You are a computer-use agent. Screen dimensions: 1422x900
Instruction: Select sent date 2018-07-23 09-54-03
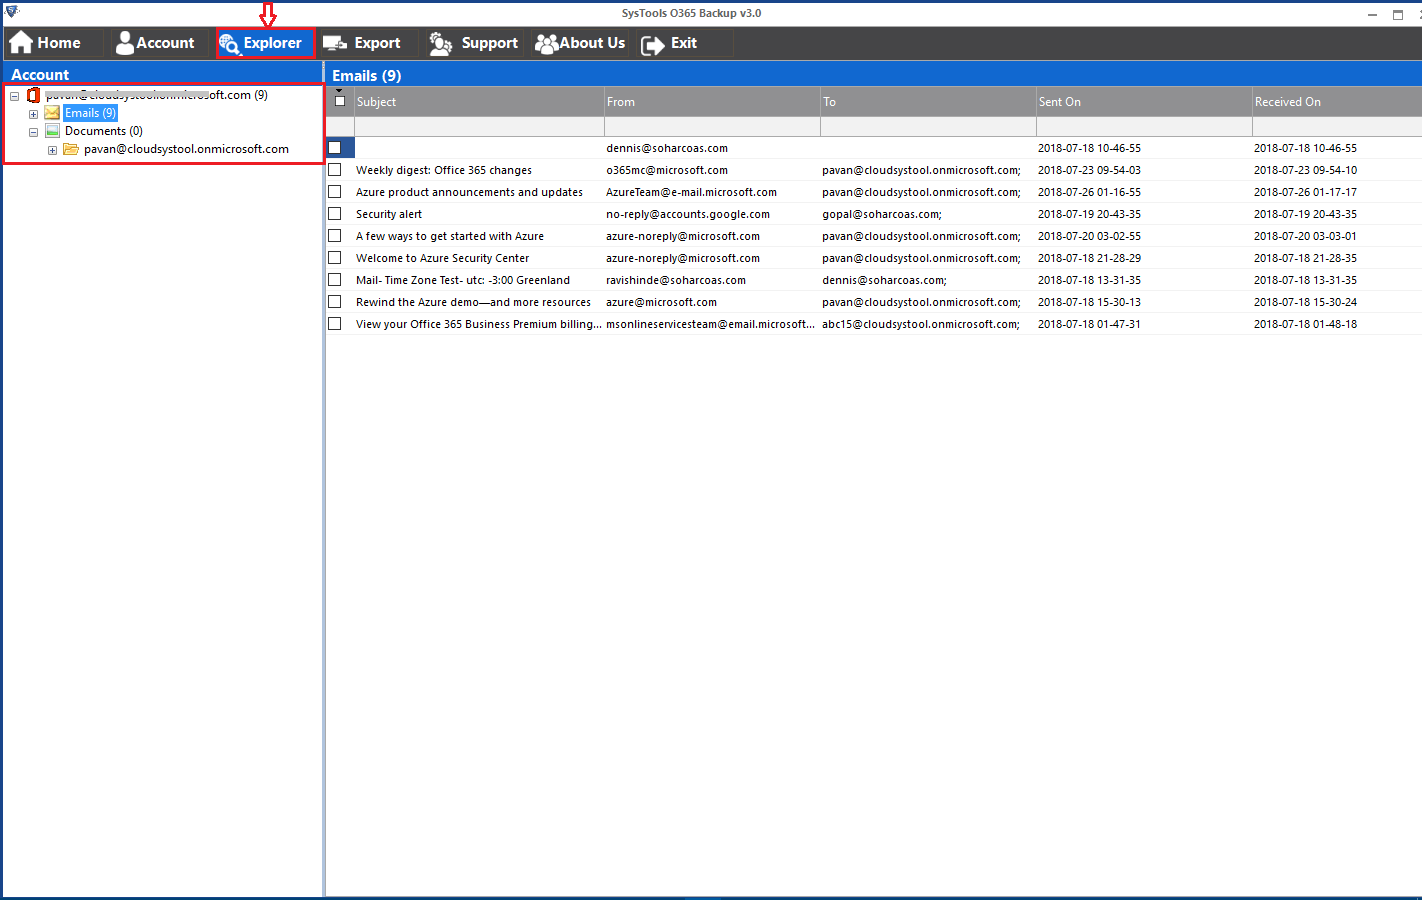(x=1089, y=170)
